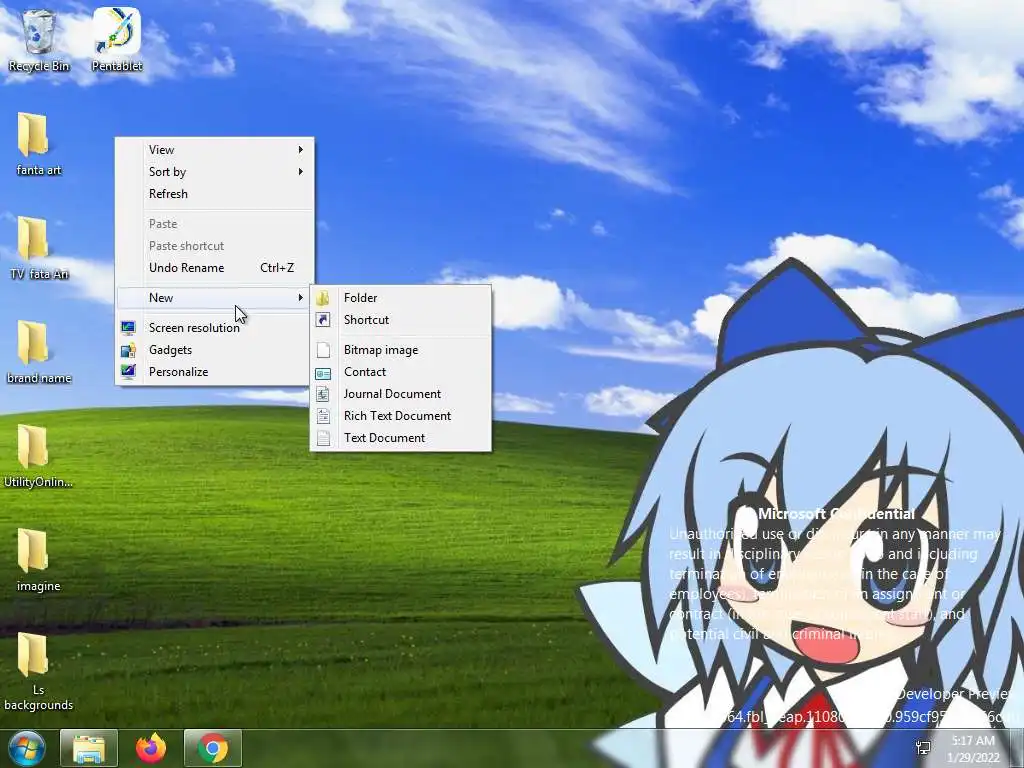
Task: Click the Ctrl+Z shortcut text
Action: click(277, 268)
